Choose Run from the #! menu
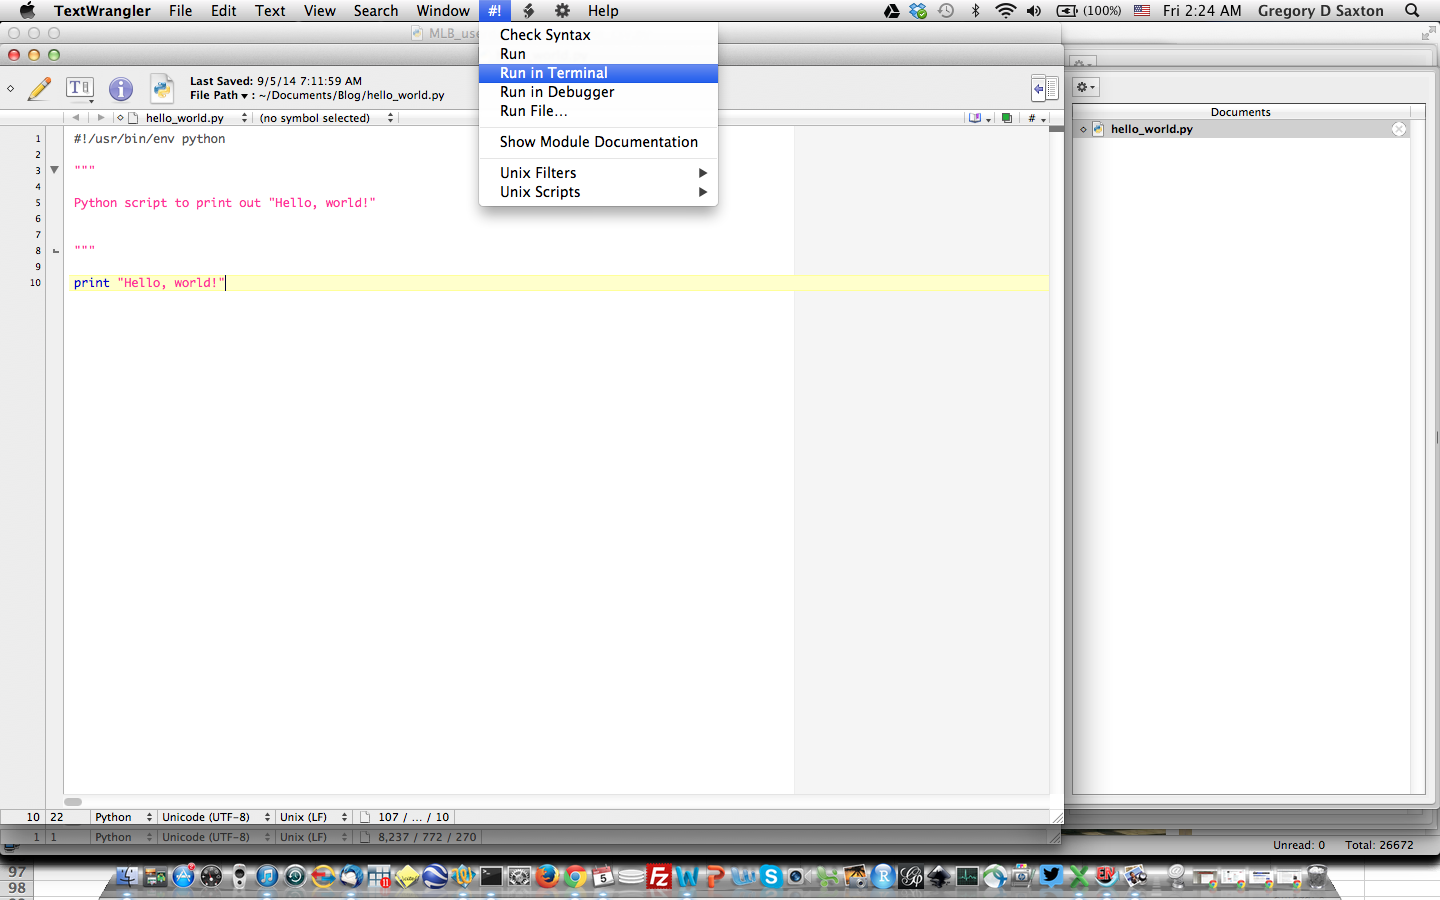 coord(598,54)
